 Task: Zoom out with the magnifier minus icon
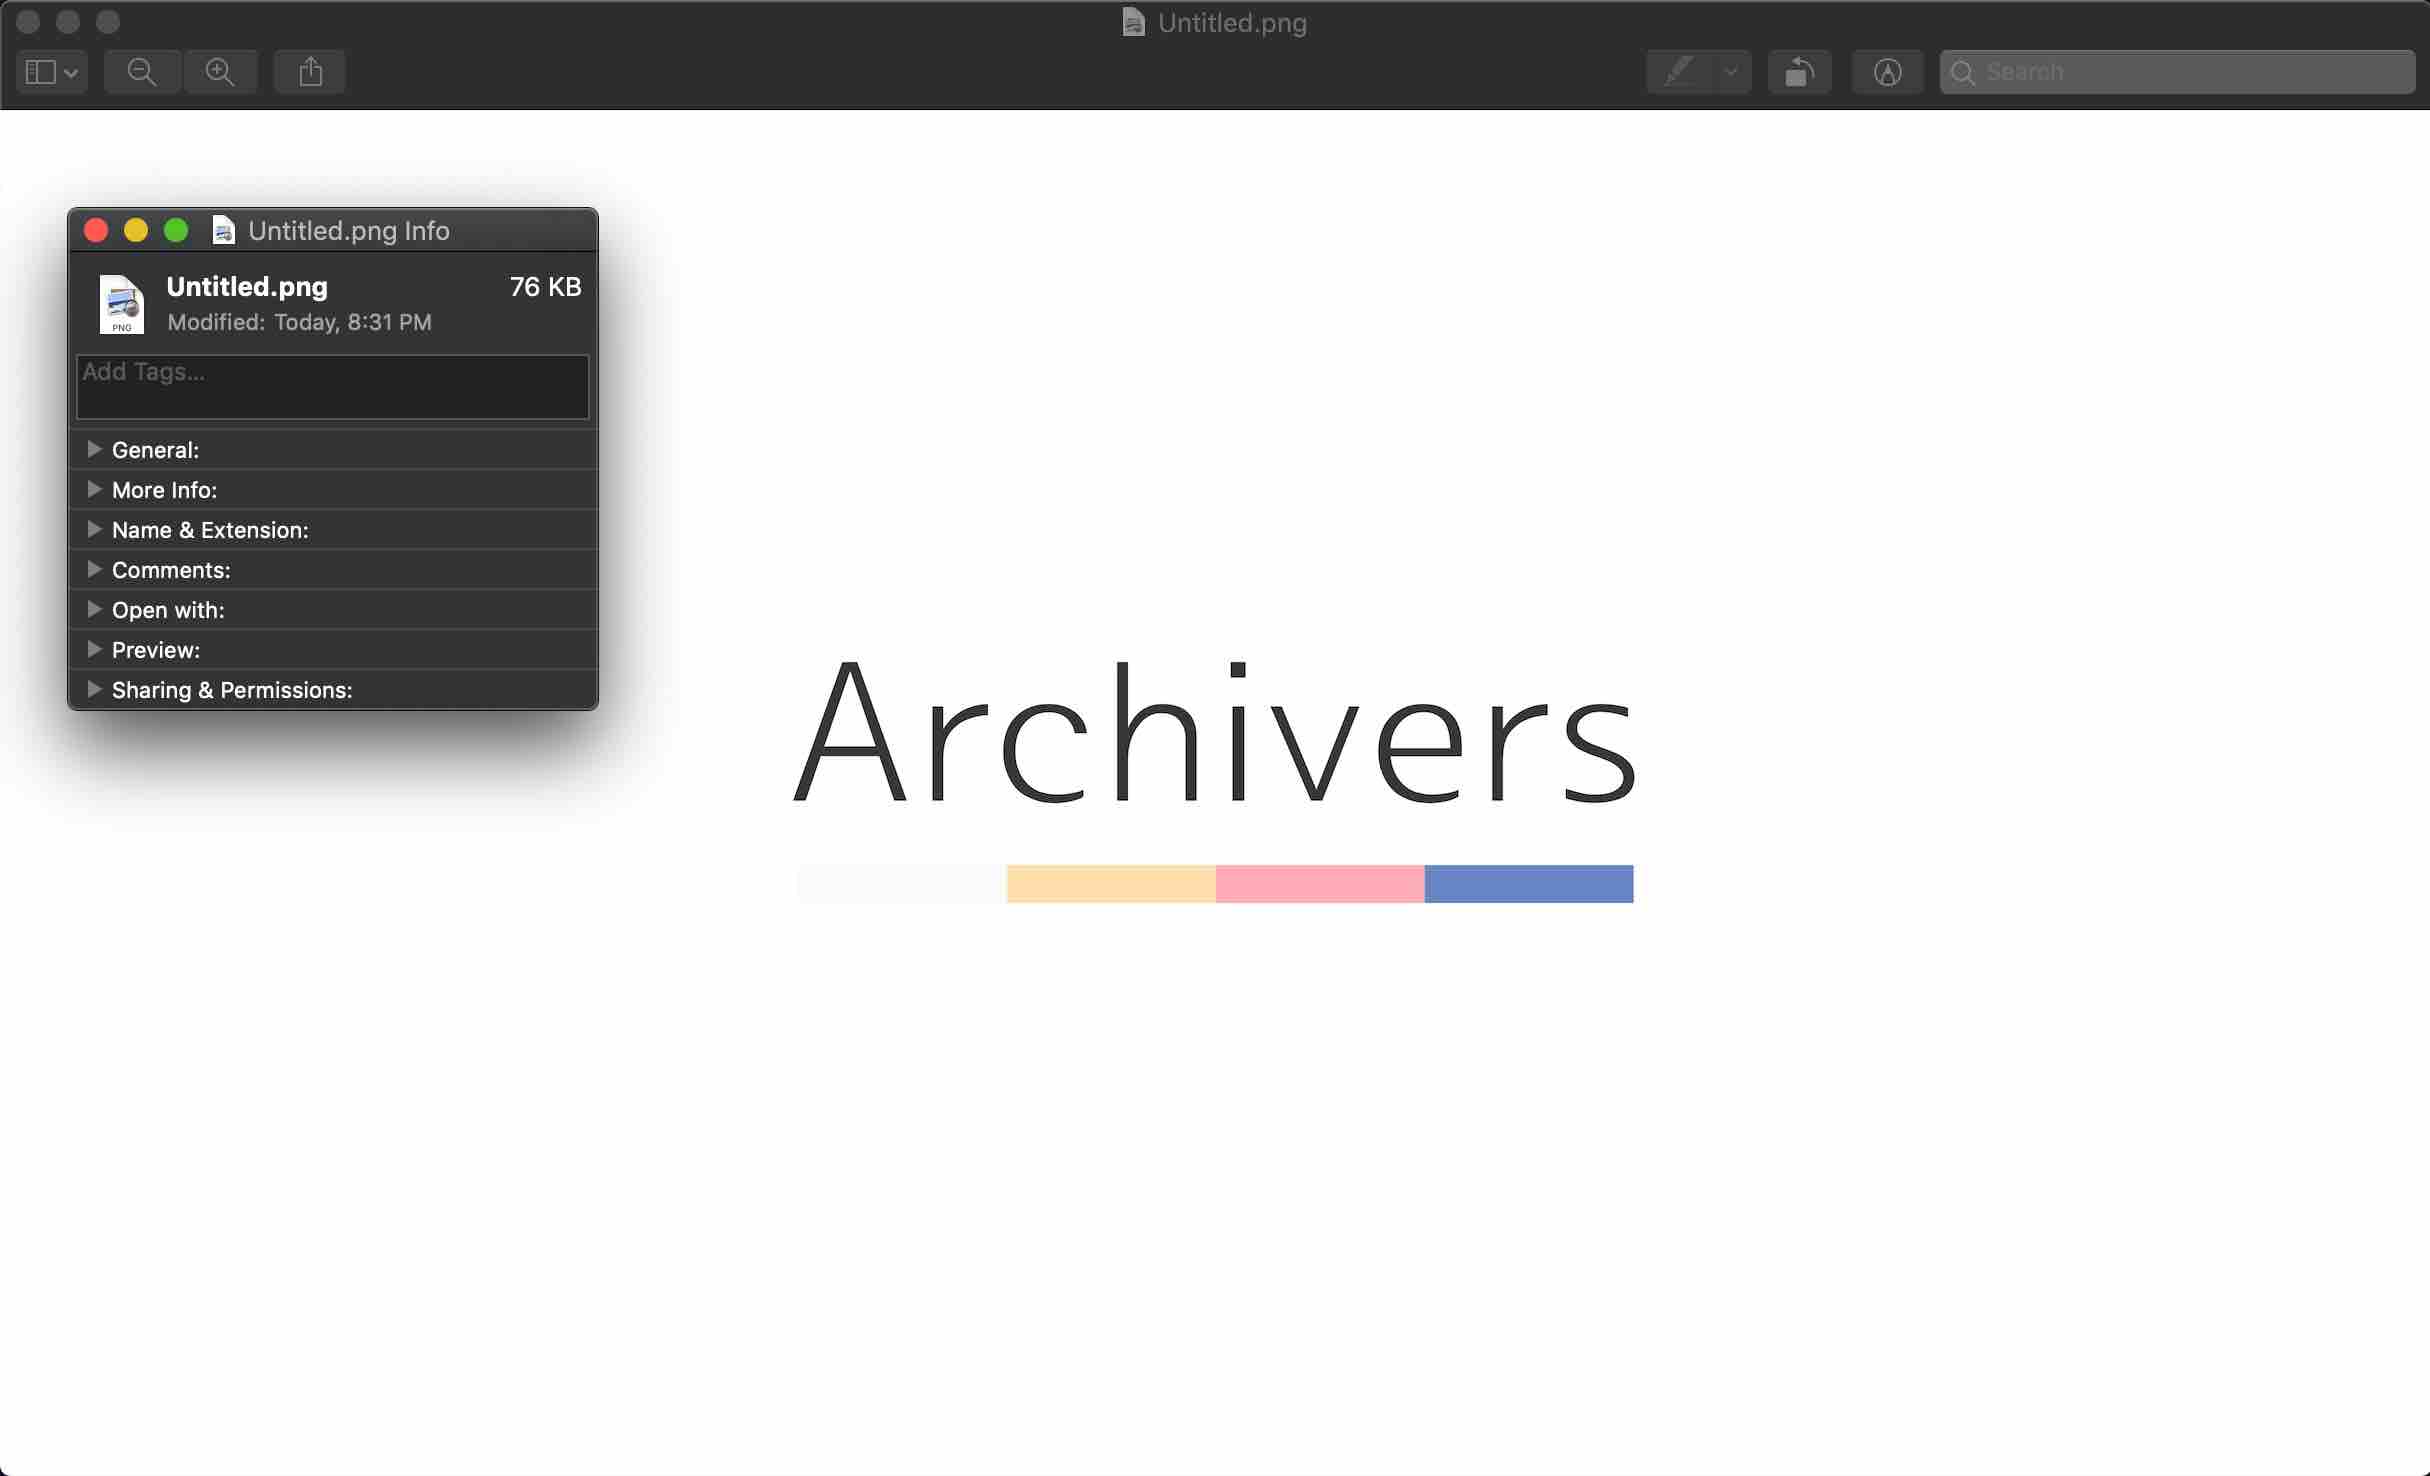click(x=142, y=72)
